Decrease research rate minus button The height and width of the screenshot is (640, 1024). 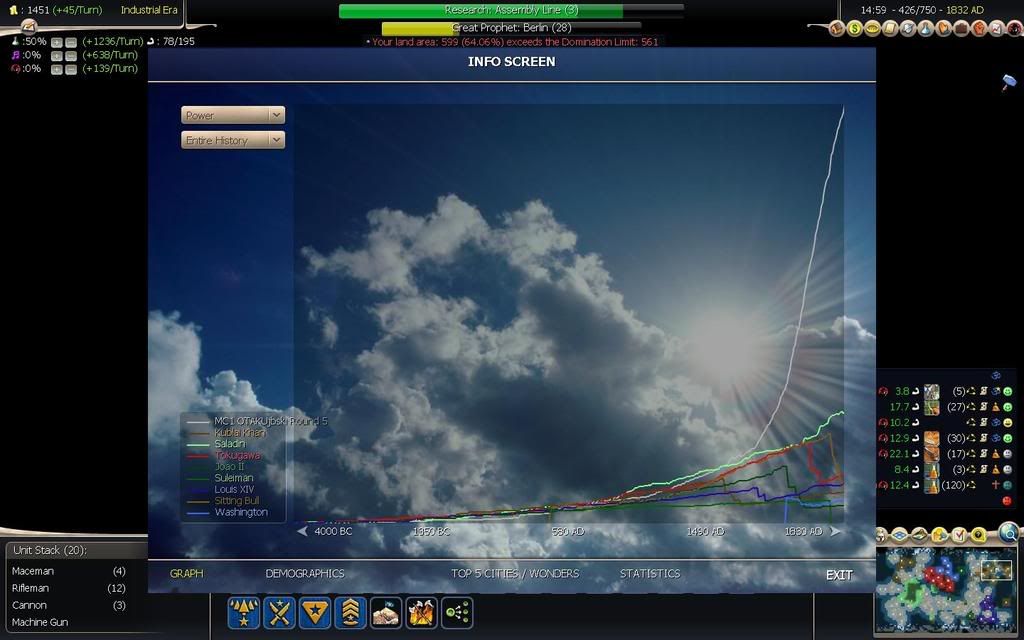tap(71, 42)
